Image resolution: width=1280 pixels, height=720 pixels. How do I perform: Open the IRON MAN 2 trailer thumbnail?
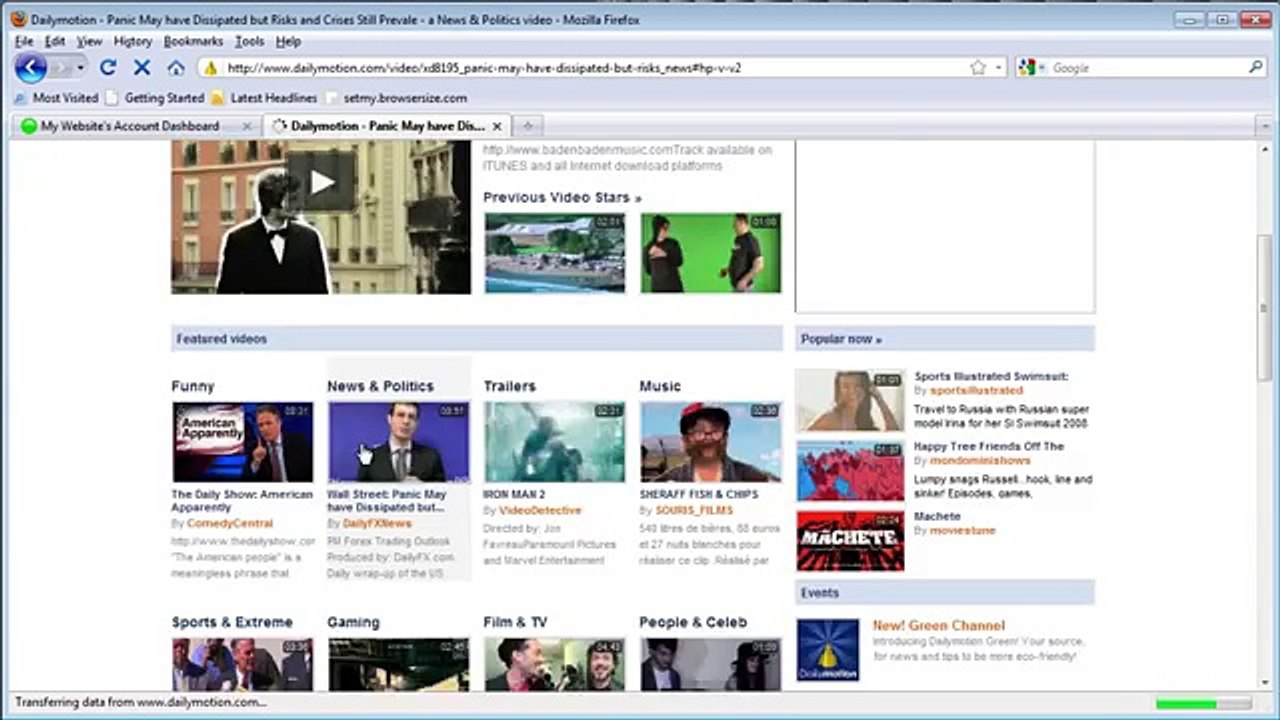point(554,442)
